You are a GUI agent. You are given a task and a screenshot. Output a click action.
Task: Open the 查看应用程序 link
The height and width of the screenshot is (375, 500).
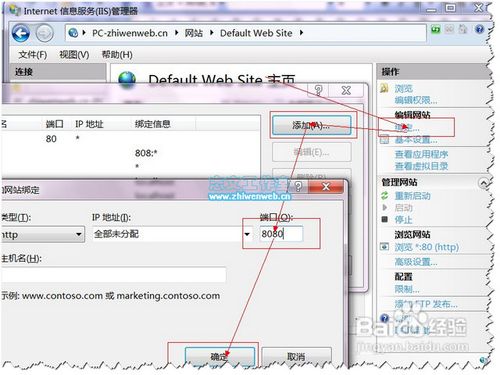[x=421, y=154]
